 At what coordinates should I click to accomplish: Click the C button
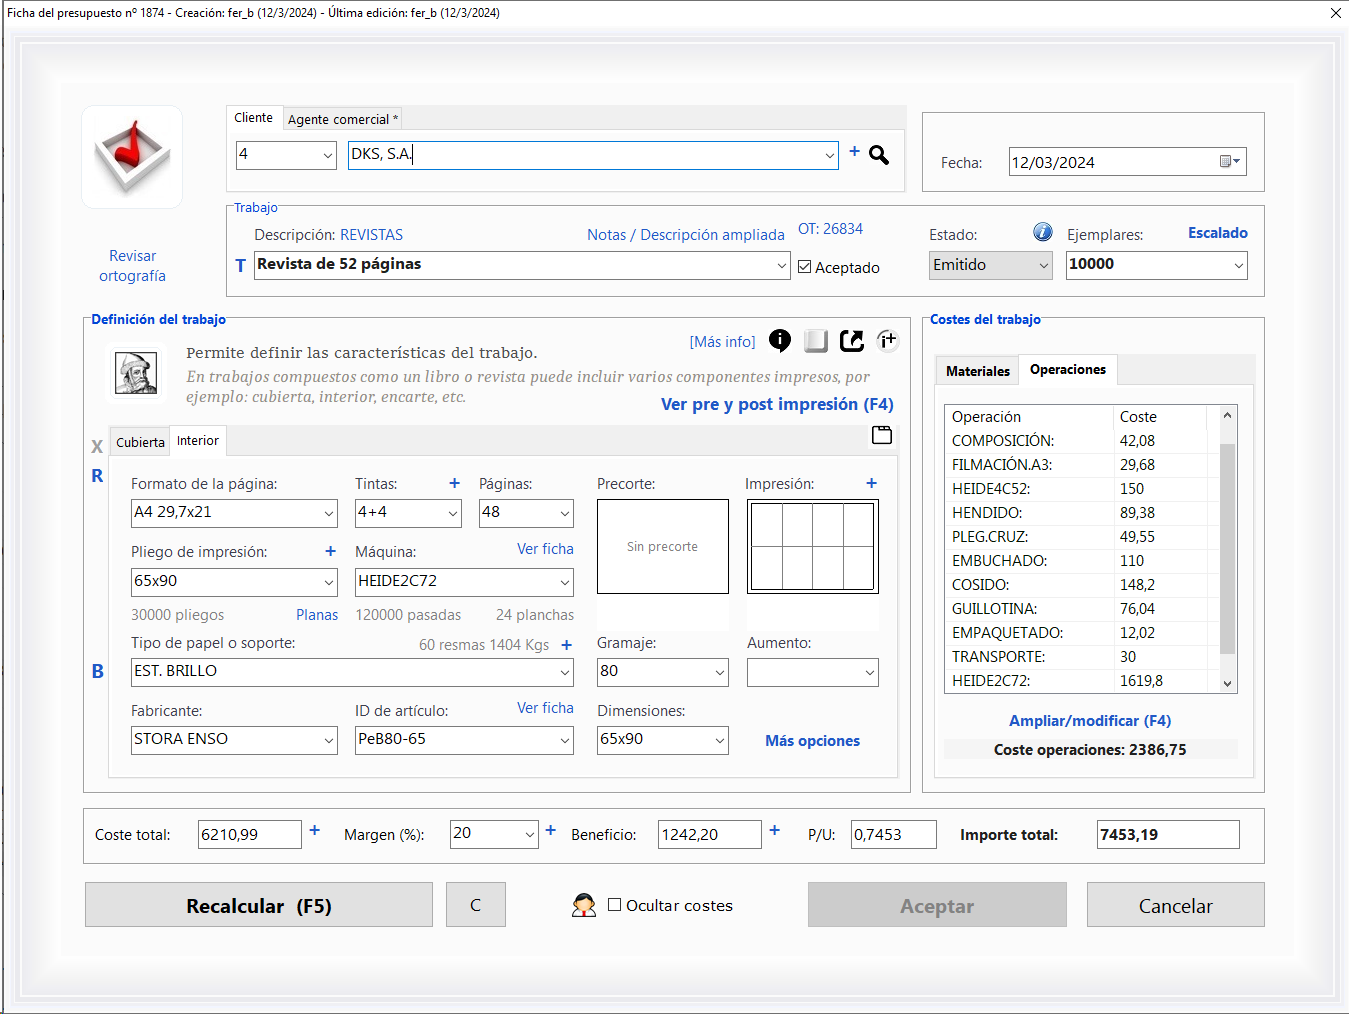point(476,905)
